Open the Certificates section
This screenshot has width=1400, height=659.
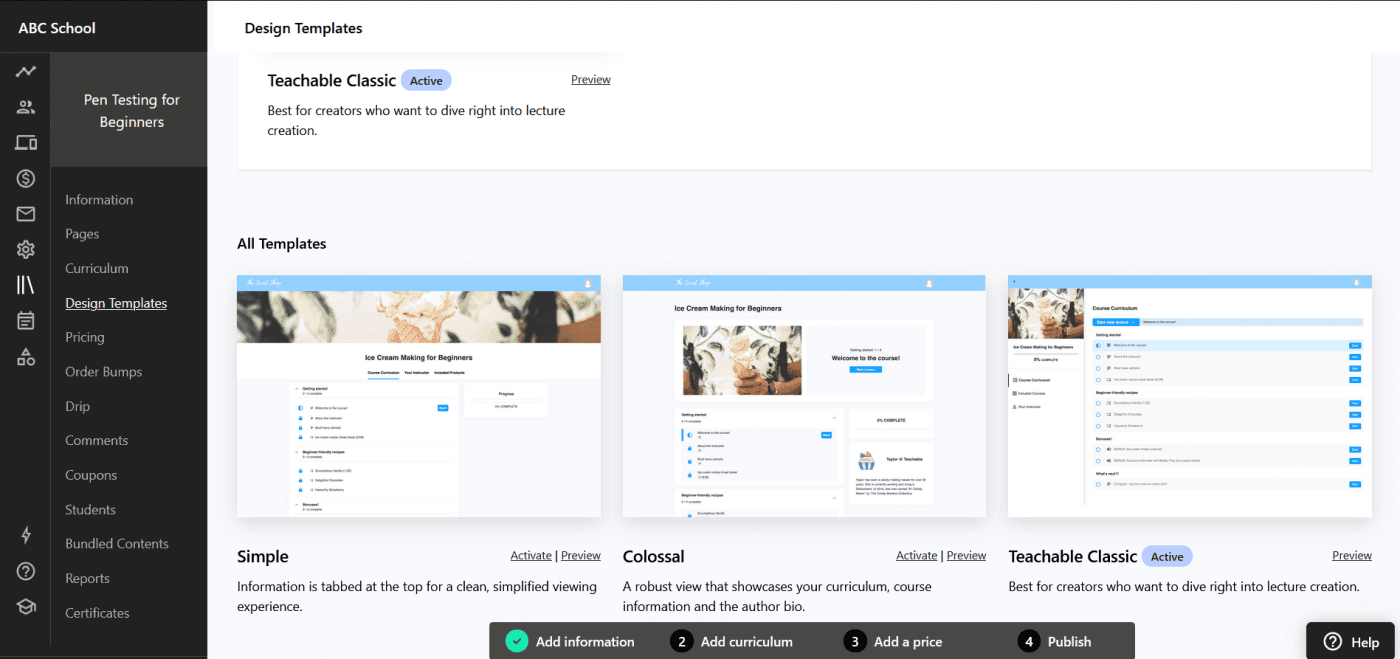click(97, 613)
